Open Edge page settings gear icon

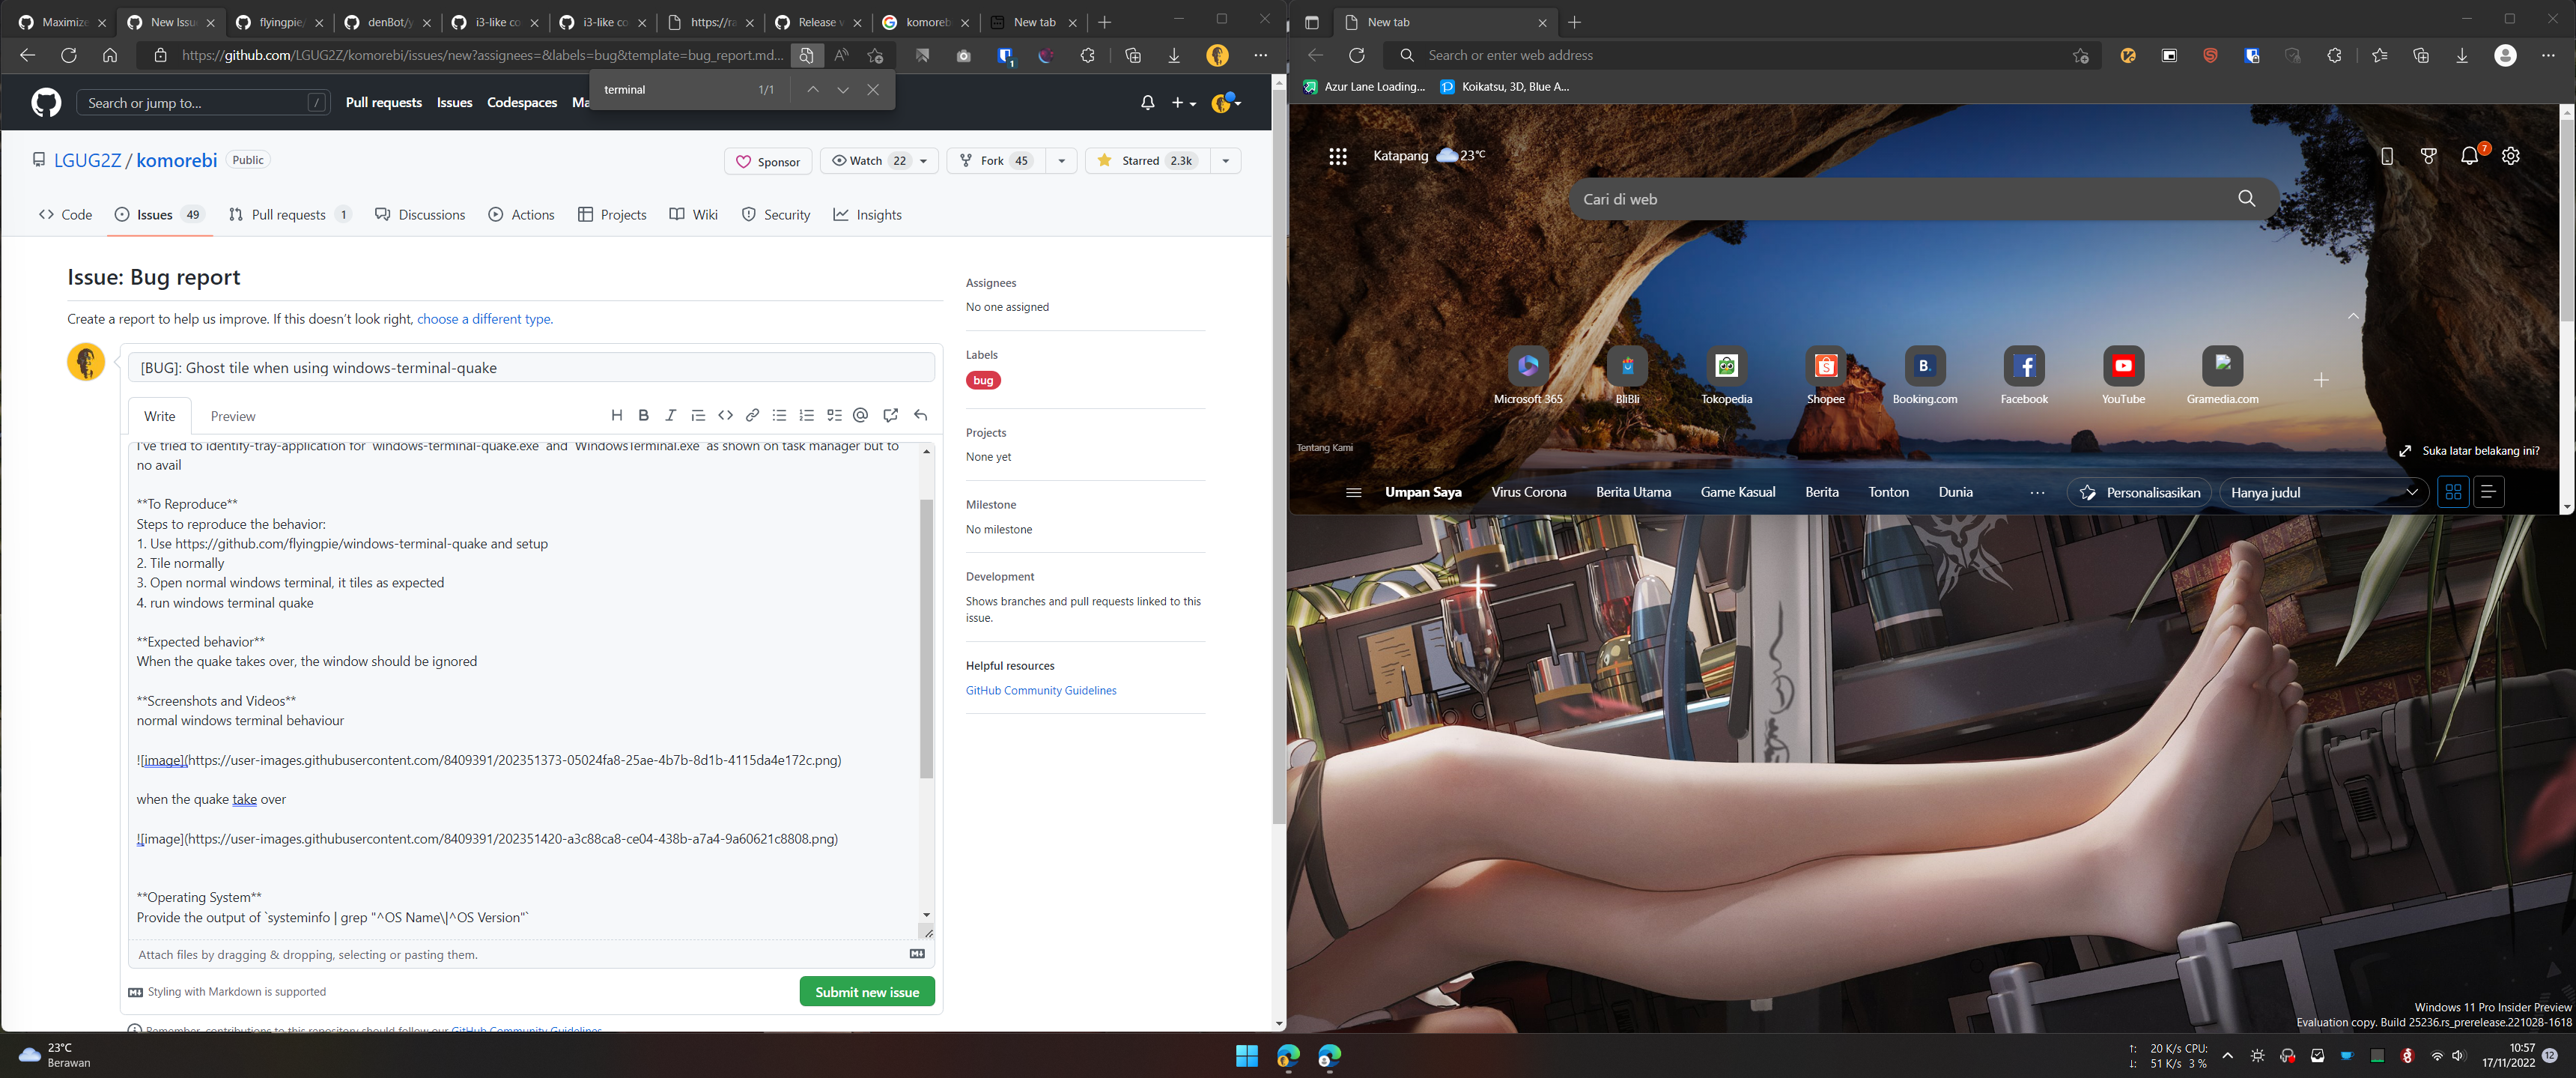click(x=2510, y=156)
